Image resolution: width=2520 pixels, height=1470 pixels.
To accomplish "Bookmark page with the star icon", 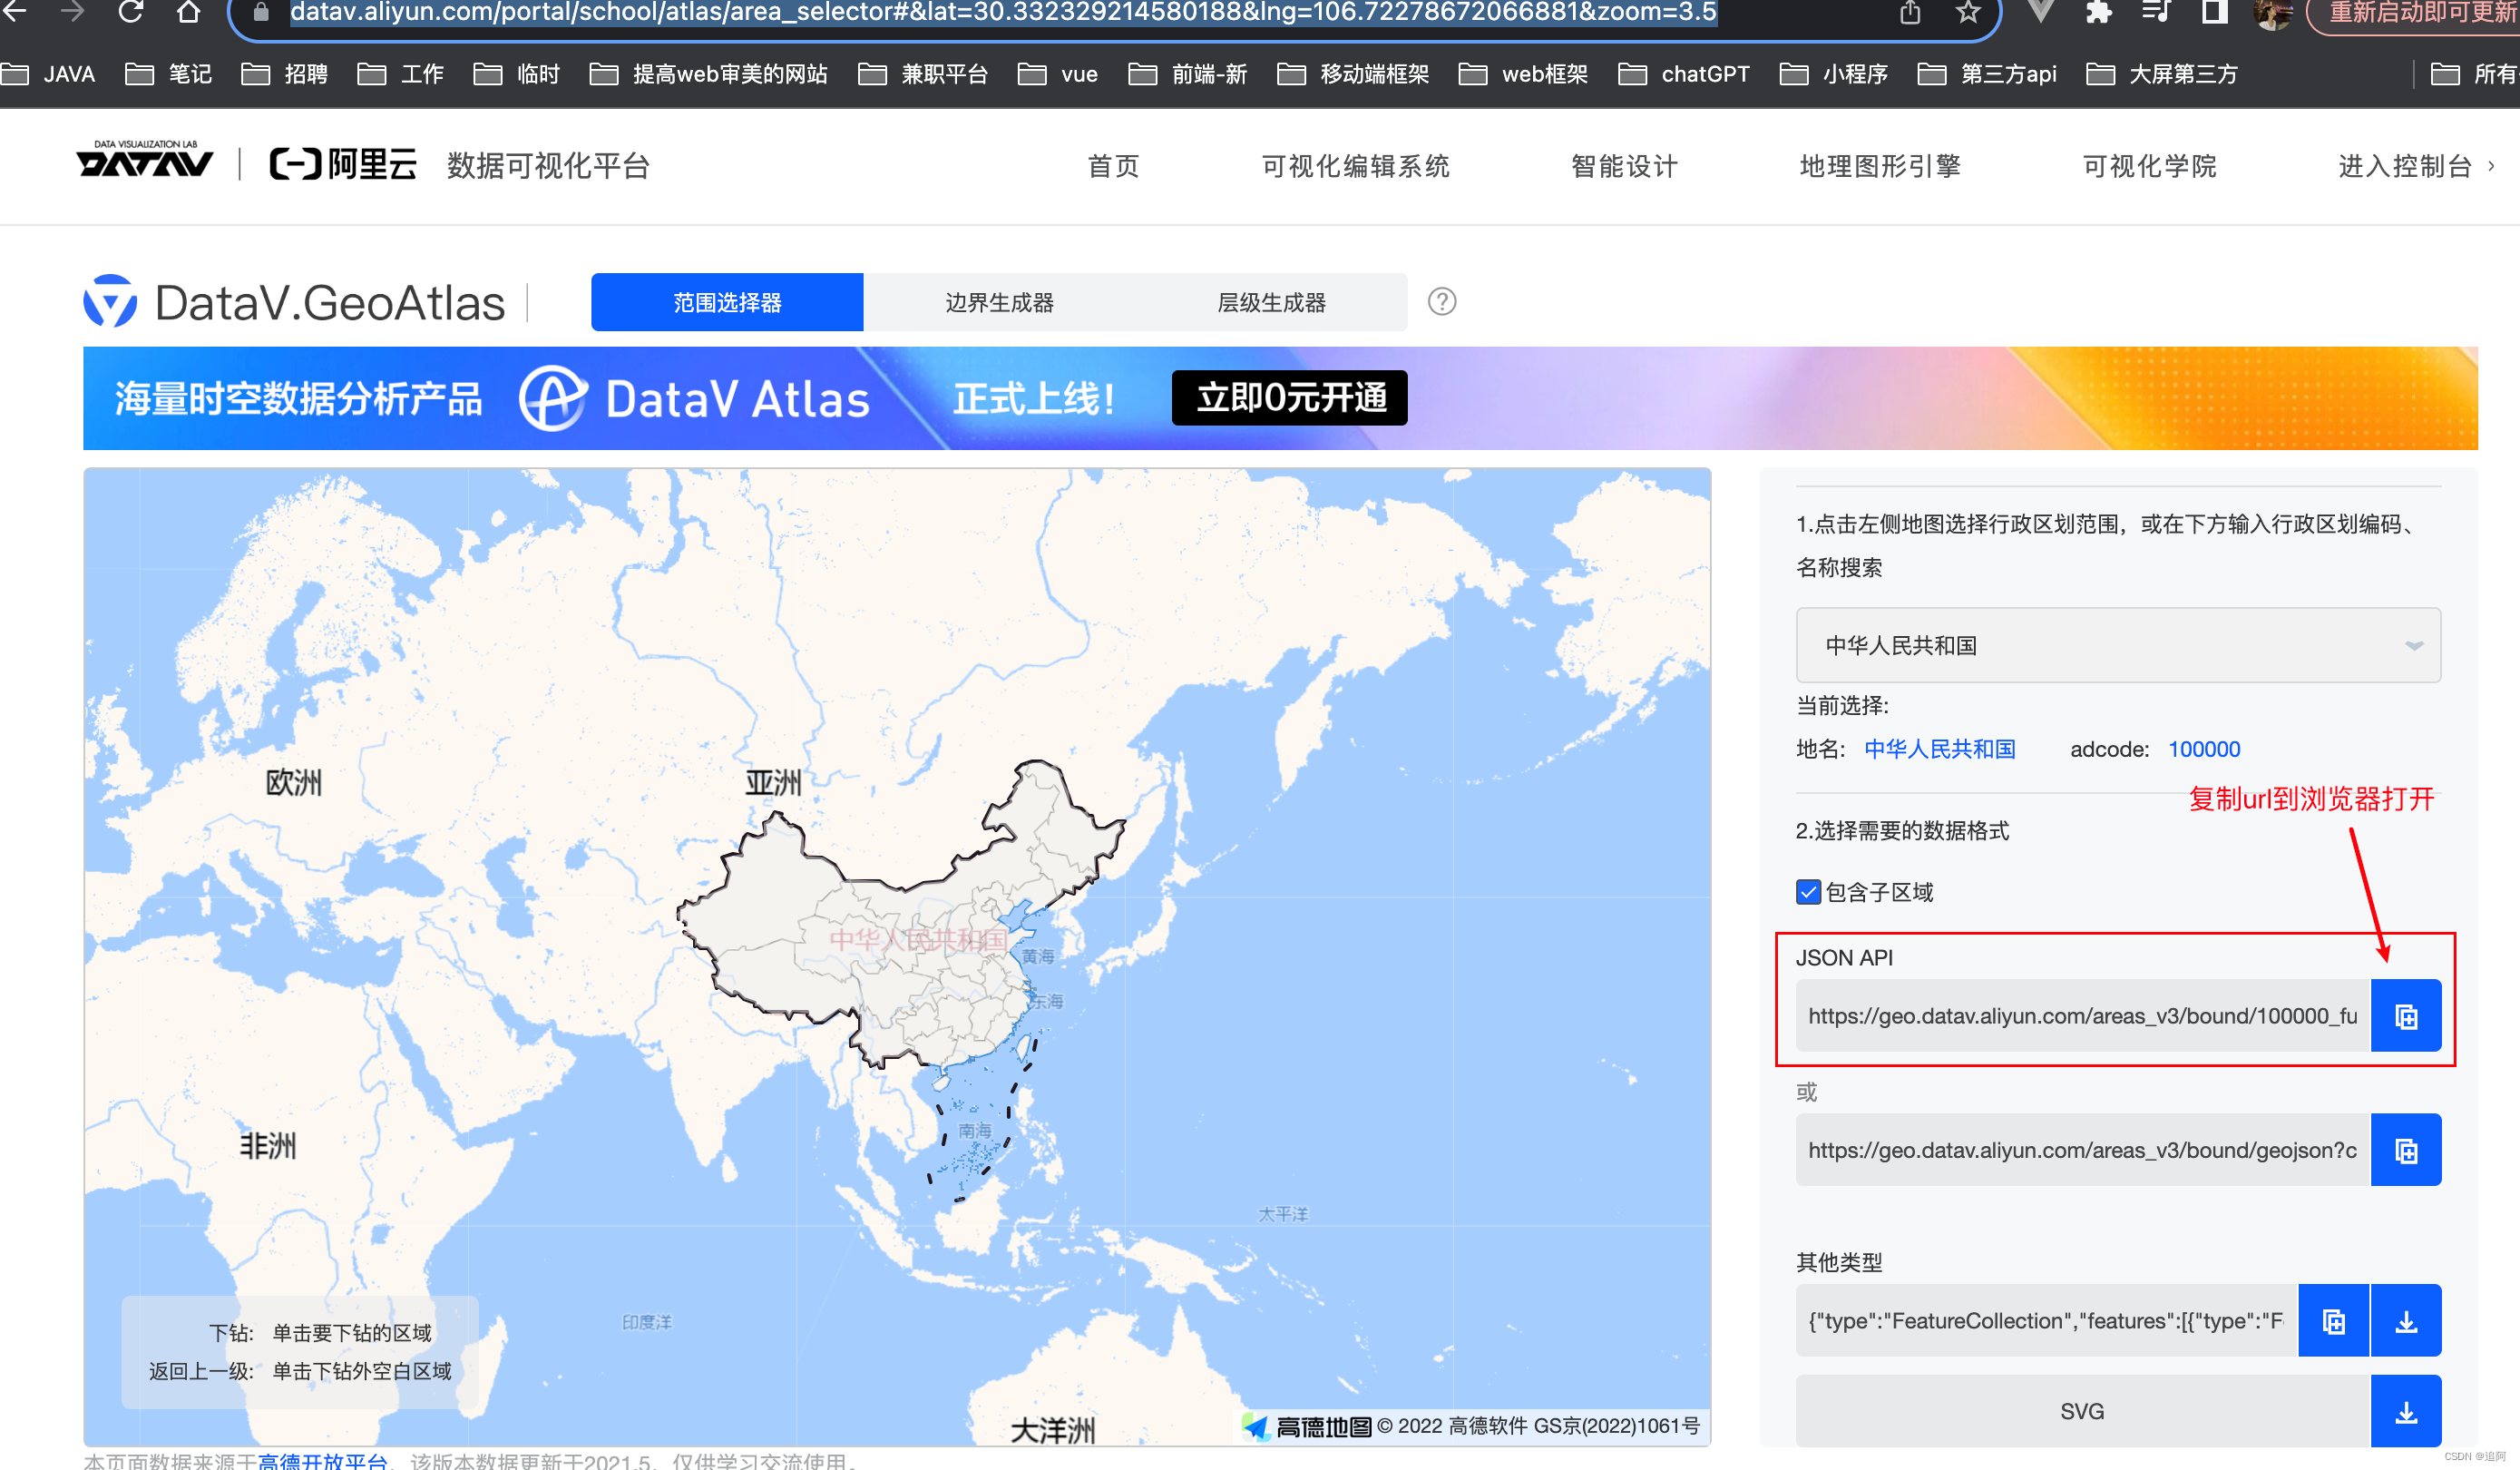I will coord(1967,13).
